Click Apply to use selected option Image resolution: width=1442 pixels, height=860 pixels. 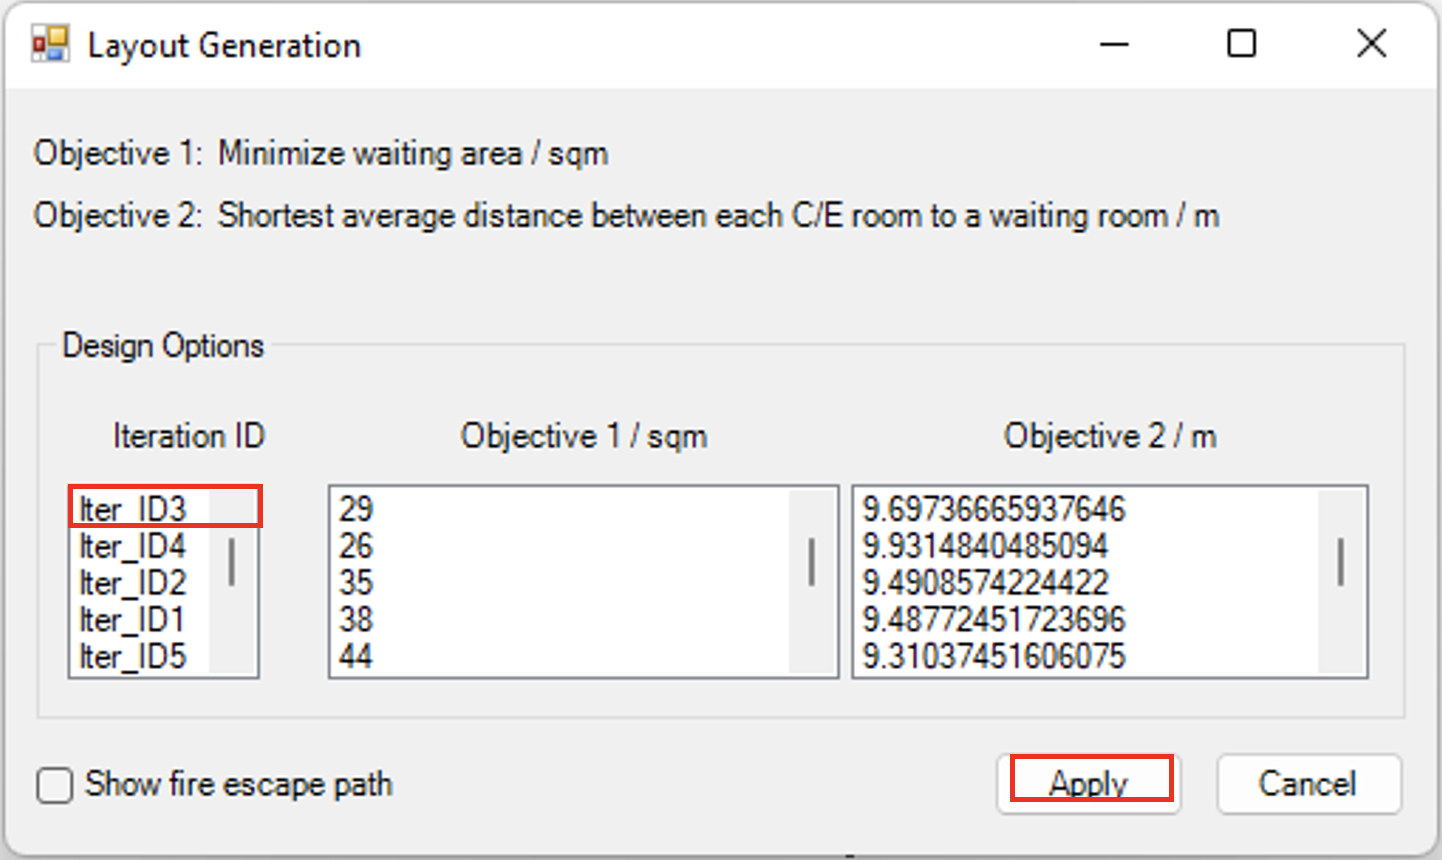[1089, 783]
